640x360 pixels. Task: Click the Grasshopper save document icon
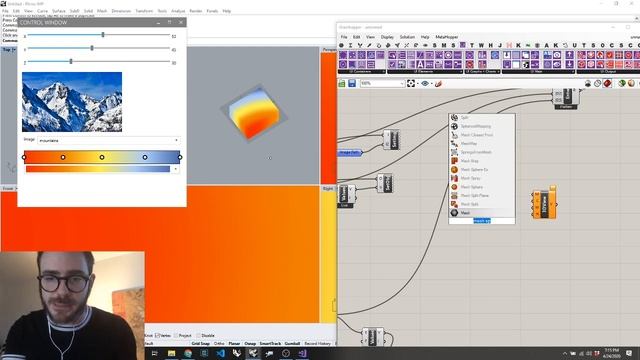point(352,83)
